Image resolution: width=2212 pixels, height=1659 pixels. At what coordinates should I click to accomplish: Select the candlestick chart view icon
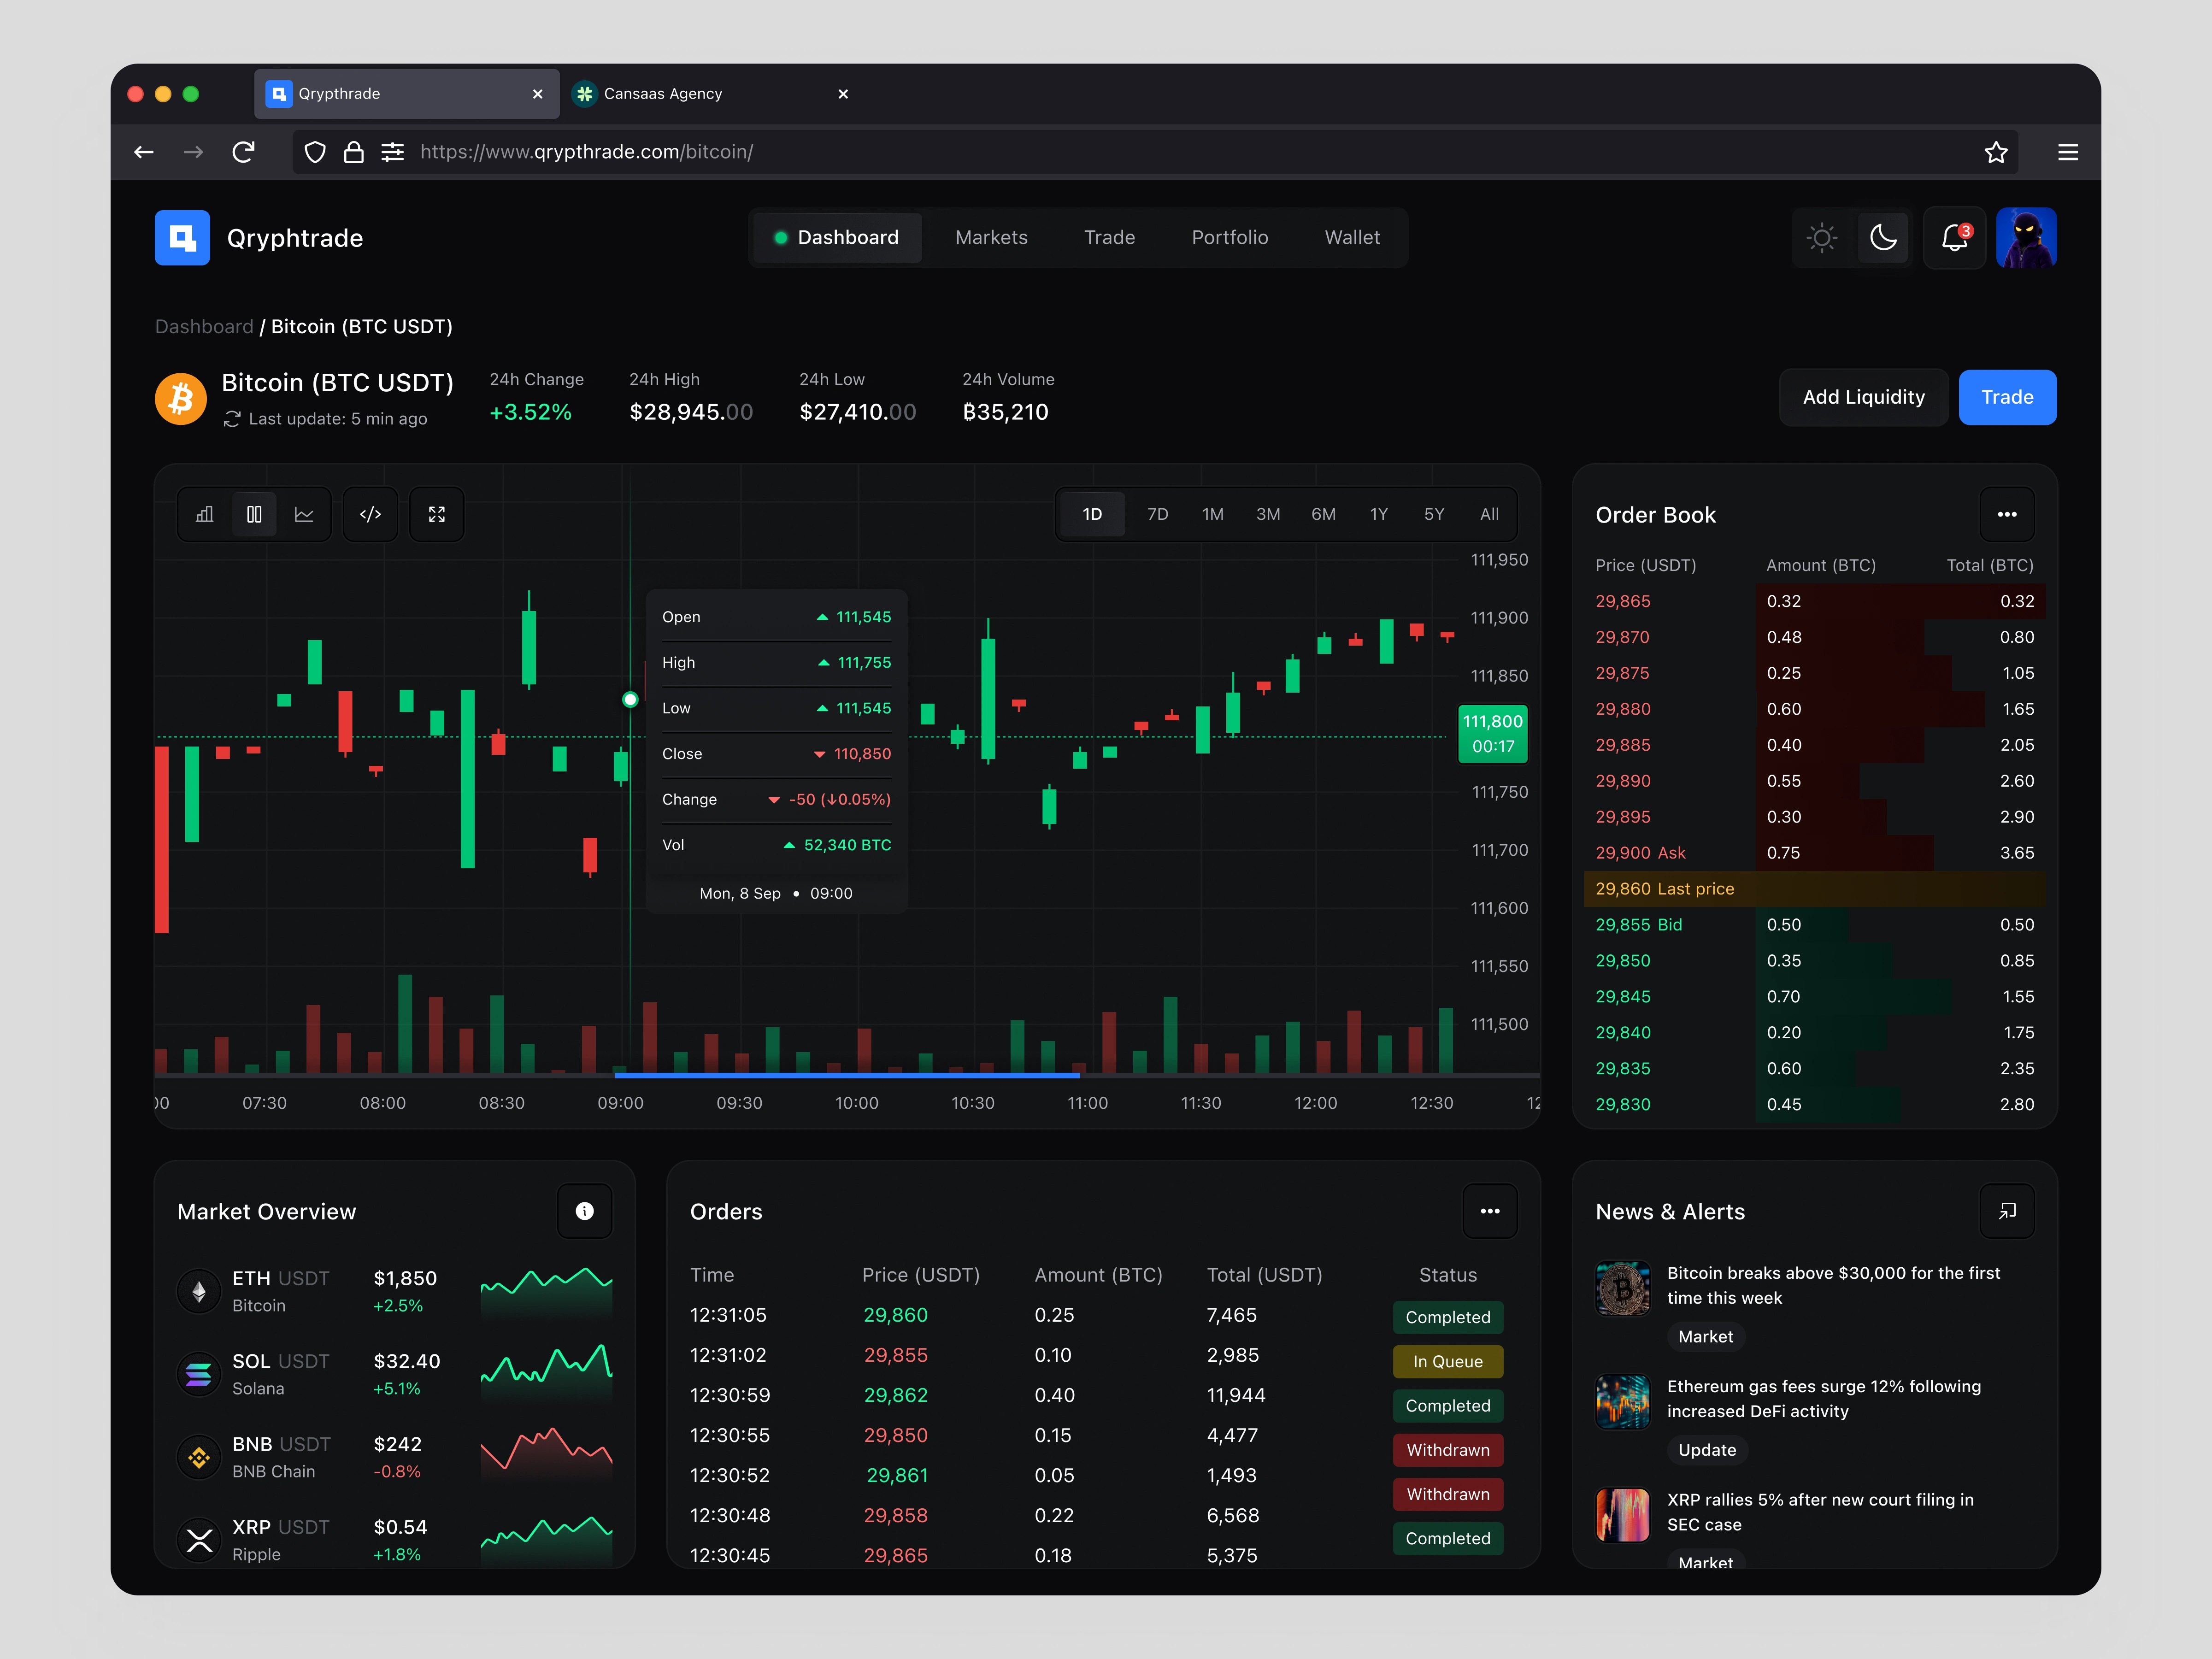pos(254,514)
